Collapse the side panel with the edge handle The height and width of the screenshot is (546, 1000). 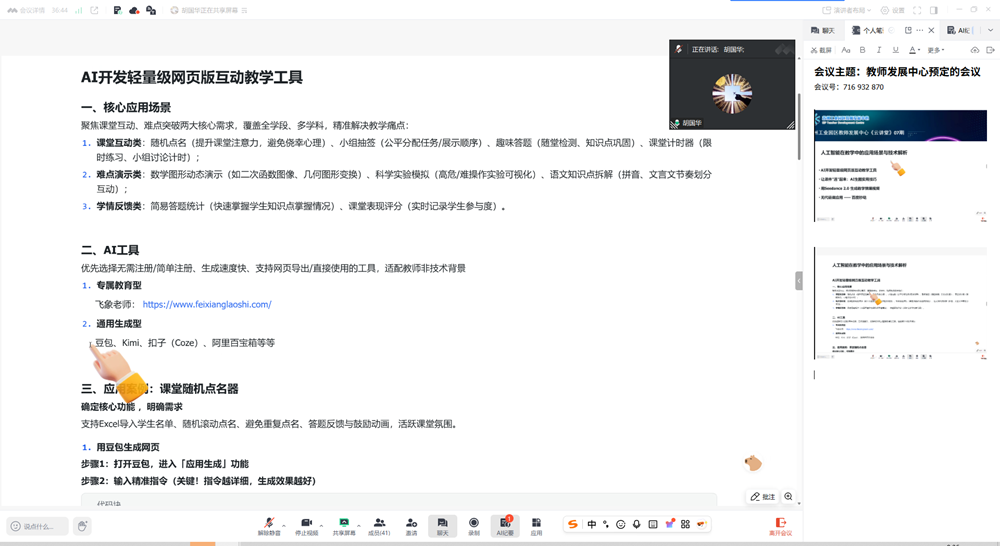(798, 281)
